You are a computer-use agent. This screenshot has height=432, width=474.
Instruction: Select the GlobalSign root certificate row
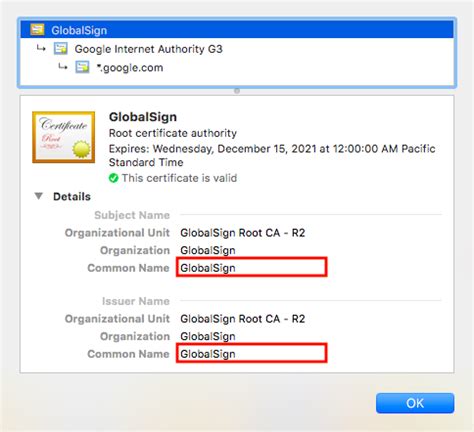click(x=237, y=30)
